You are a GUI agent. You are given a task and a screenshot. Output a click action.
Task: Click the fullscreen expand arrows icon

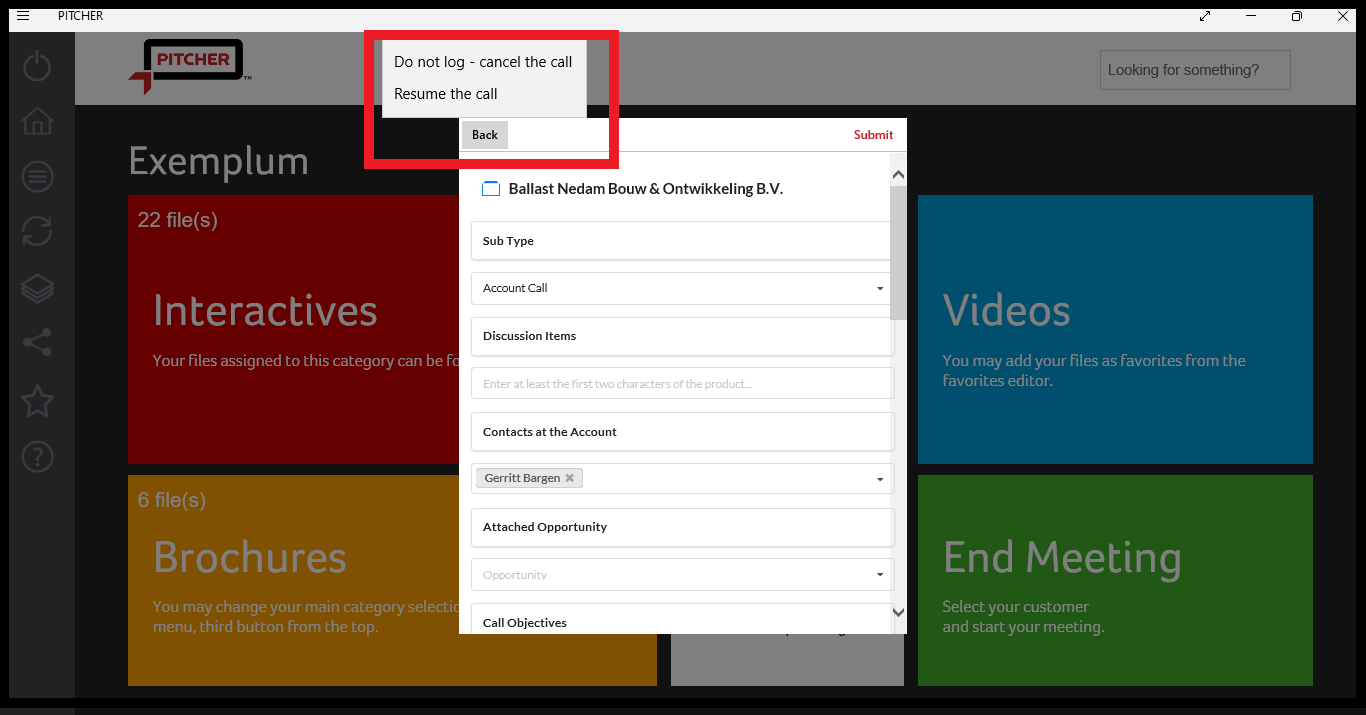click(x=1204, y=16)
